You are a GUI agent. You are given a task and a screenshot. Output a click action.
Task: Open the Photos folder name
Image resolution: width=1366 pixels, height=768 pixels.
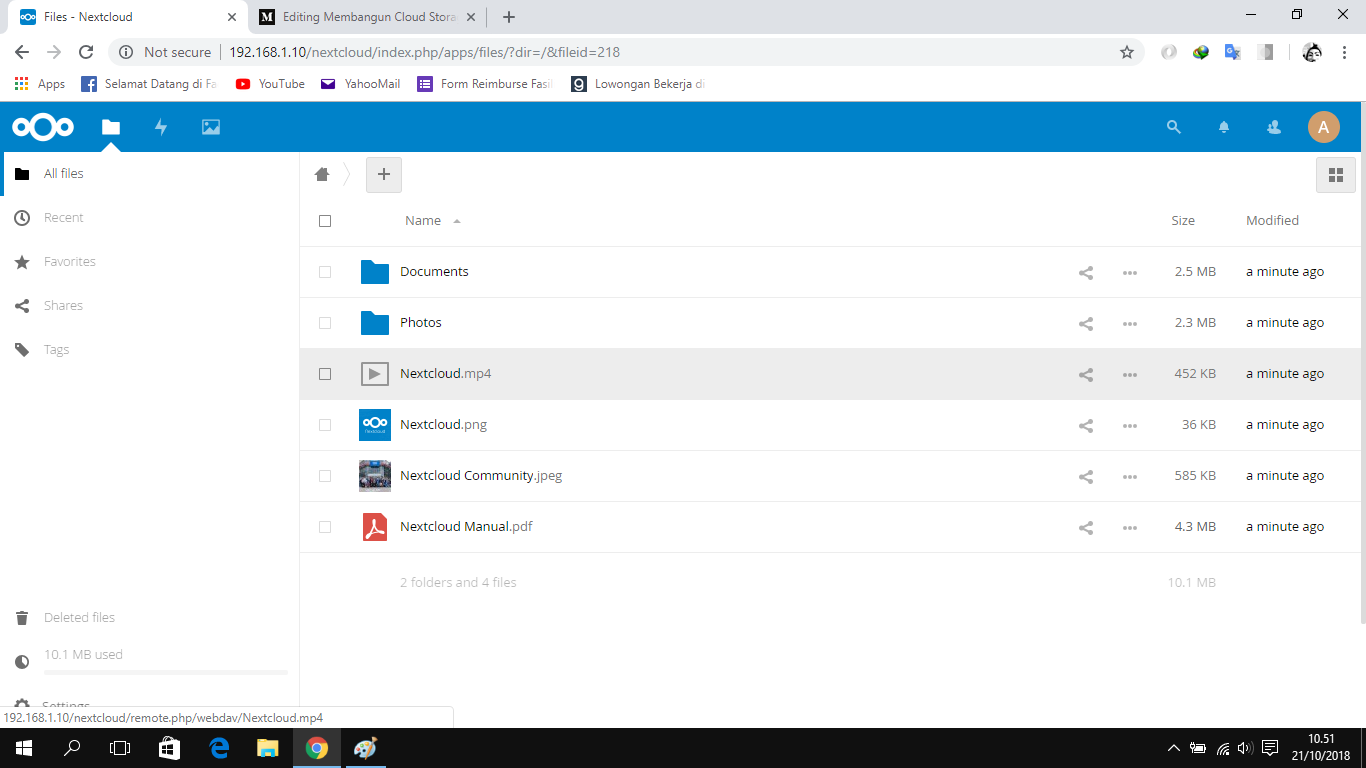click(421, 323)
